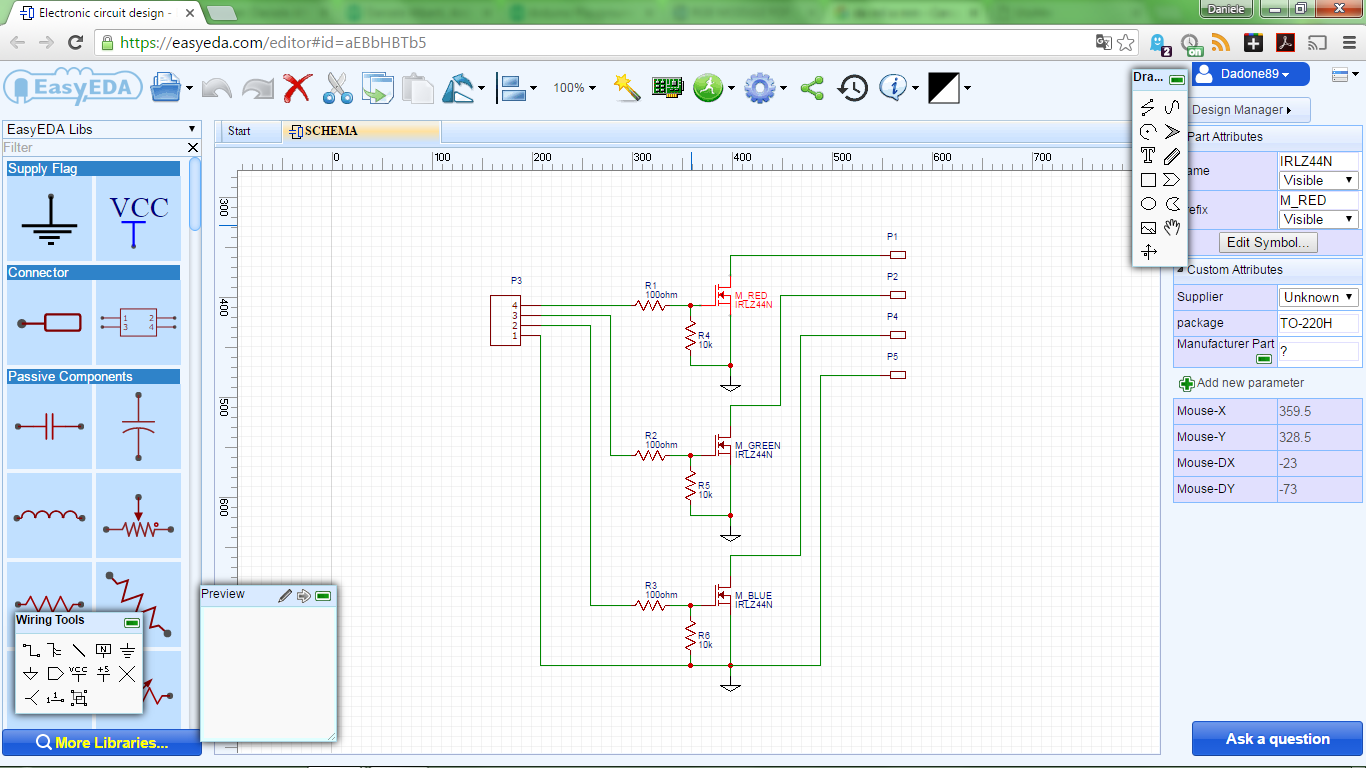Open the EasyEDA Libs dropdown
Viewport: 1366px width, 768px height.
click(x=101, y=129)
